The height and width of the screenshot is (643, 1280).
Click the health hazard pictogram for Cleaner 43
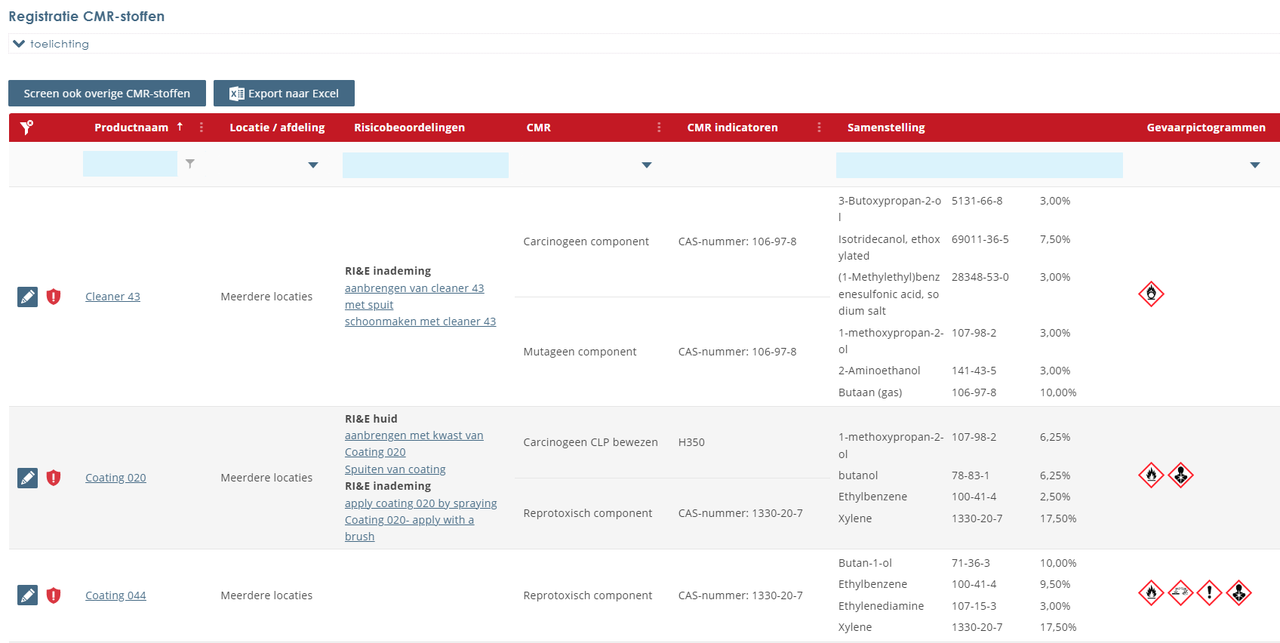pyautogui.click(x=1151, y=295)
